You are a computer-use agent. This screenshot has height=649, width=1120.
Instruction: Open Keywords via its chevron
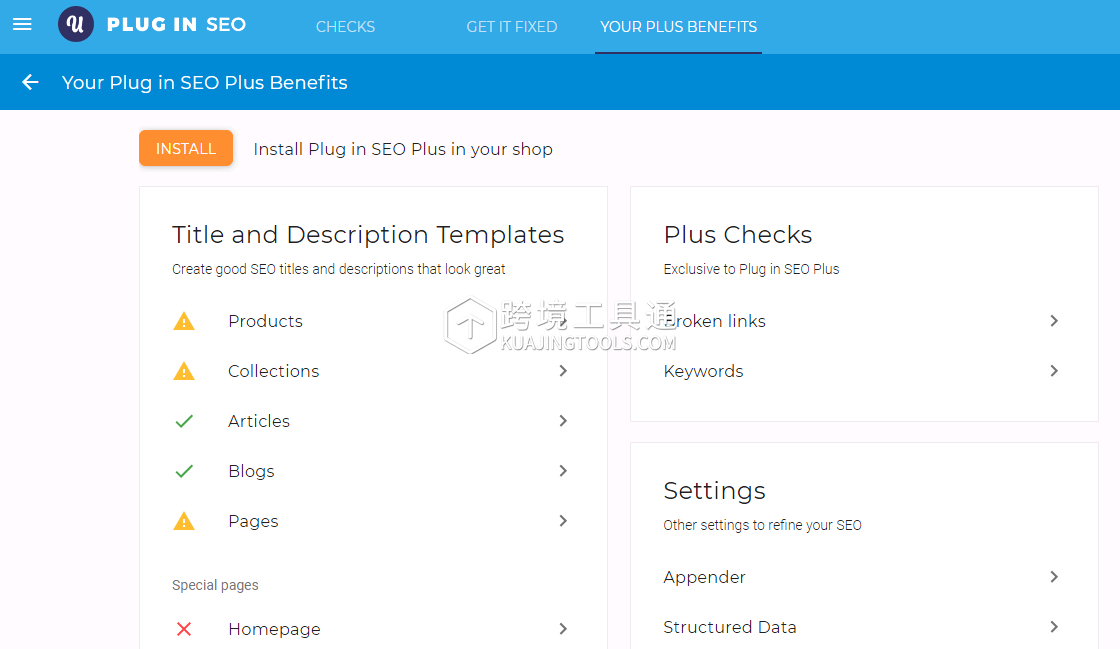[x=1054, y=371]
